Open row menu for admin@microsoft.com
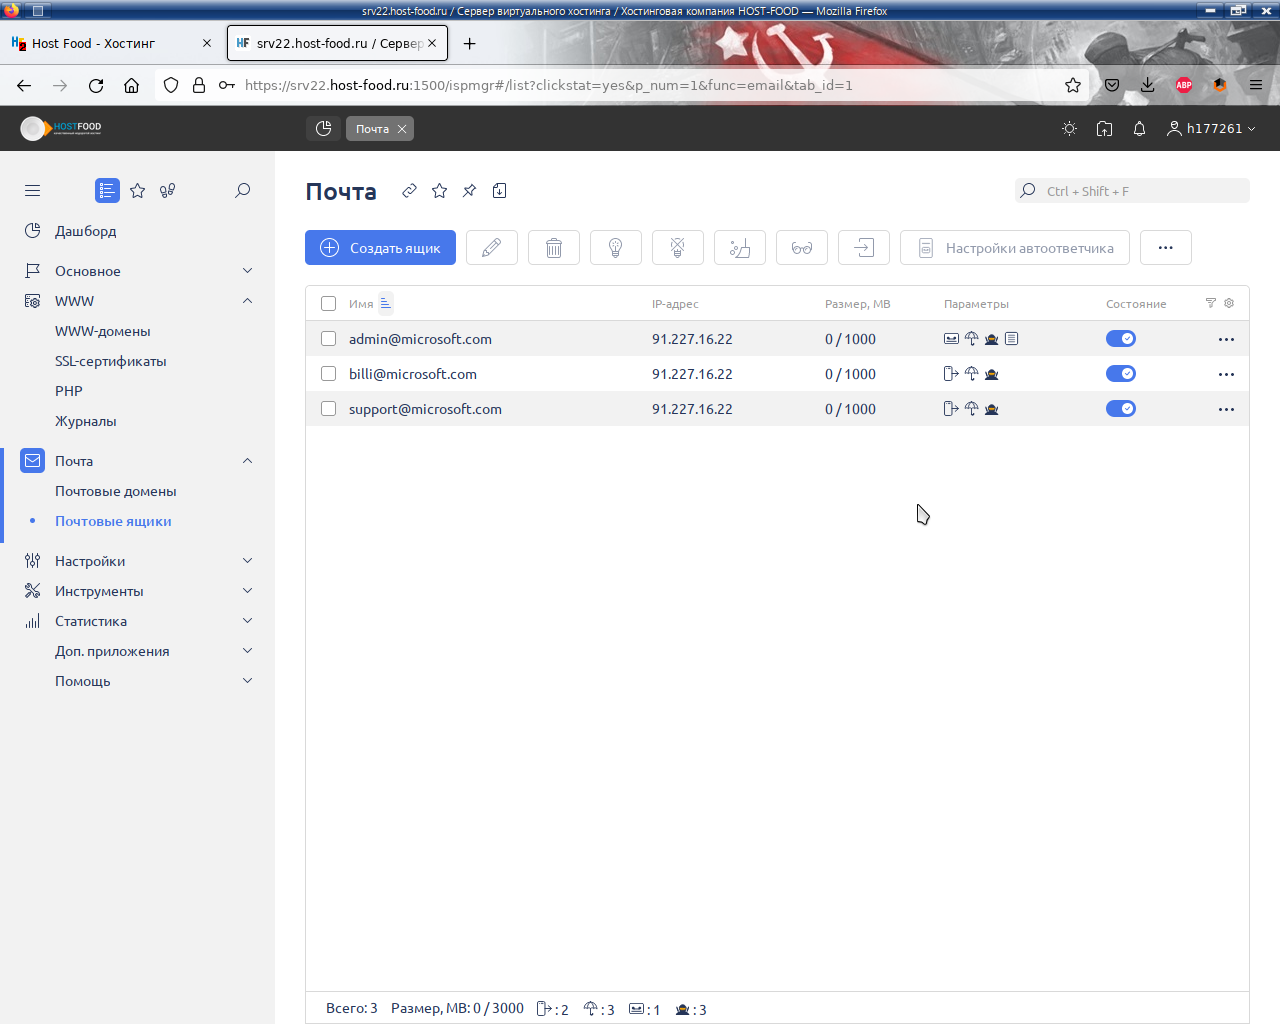1280x1024 pixels. (x=1226, y=339)
